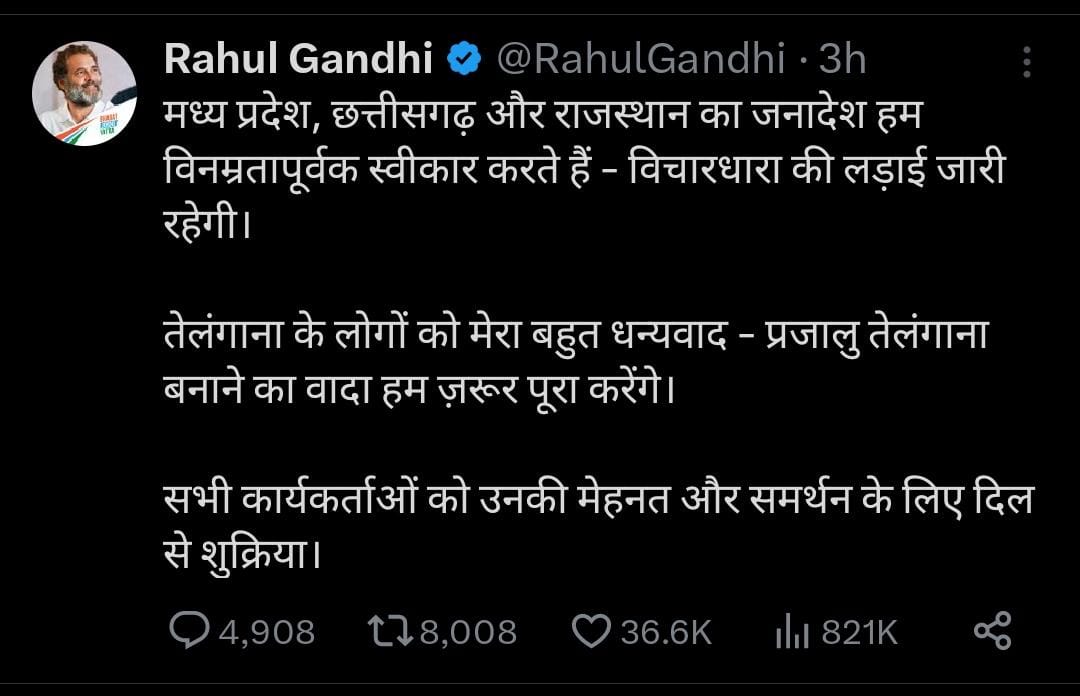Open the three-dot more options menu
The height and width of the screenshot is (696, 1080).
(x=1027, y=62)
